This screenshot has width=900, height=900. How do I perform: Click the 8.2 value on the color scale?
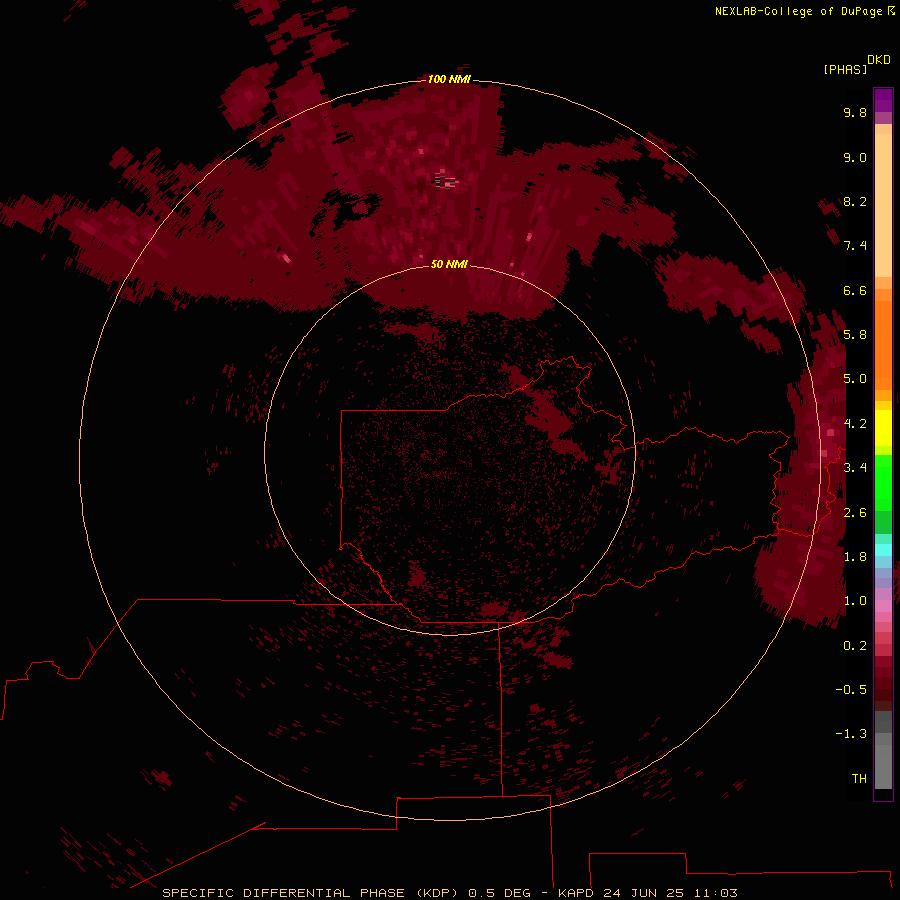coord(855,201)
